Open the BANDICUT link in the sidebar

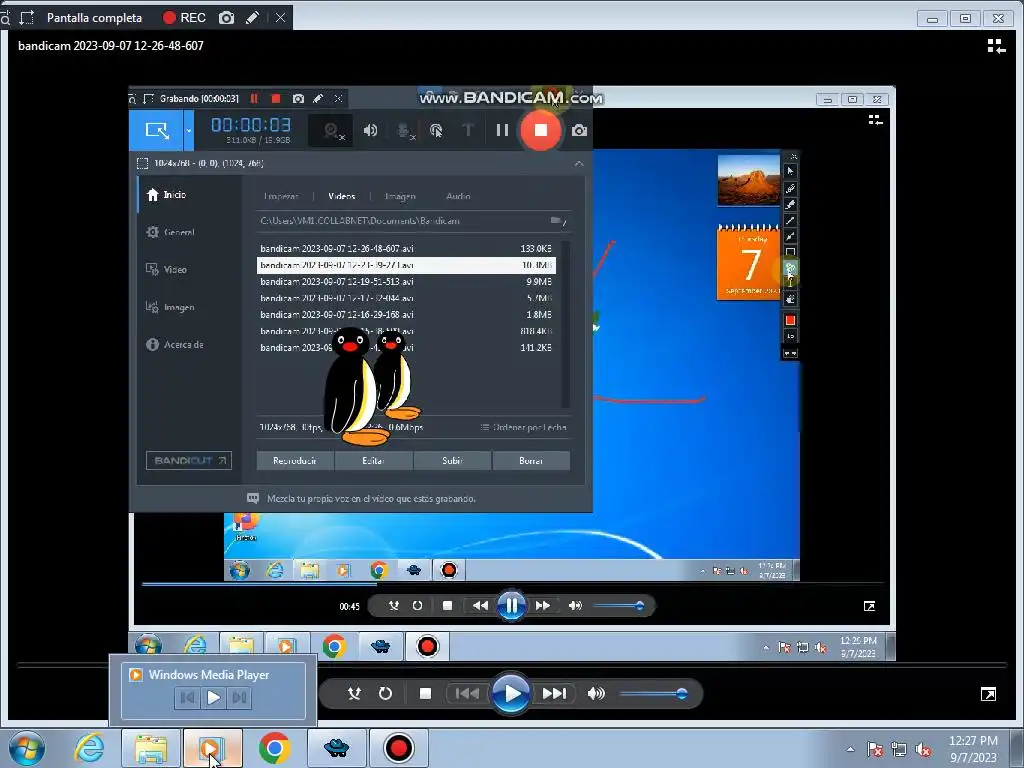(x=189, y=460)
